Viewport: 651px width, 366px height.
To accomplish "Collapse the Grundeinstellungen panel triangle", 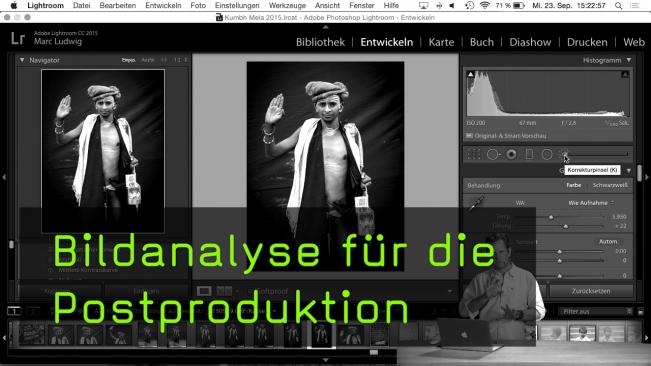I will pos(629,171).
